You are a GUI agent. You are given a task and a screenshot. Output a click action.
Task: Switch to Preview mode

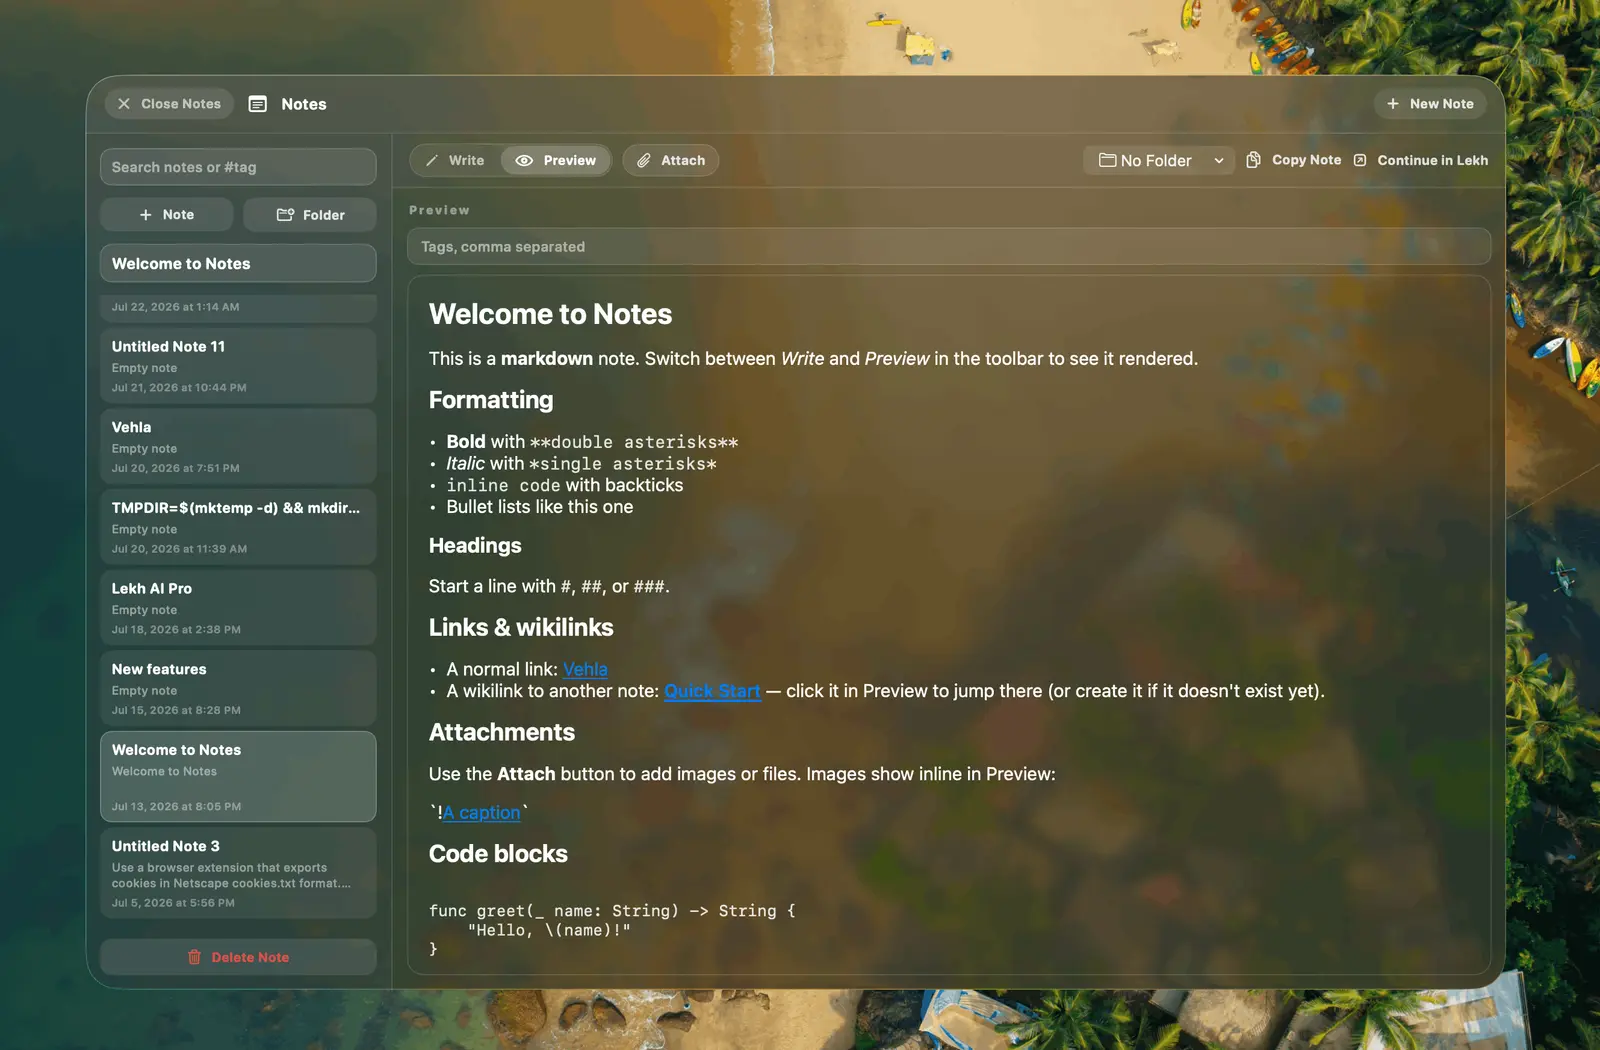[x=556, y=160]
